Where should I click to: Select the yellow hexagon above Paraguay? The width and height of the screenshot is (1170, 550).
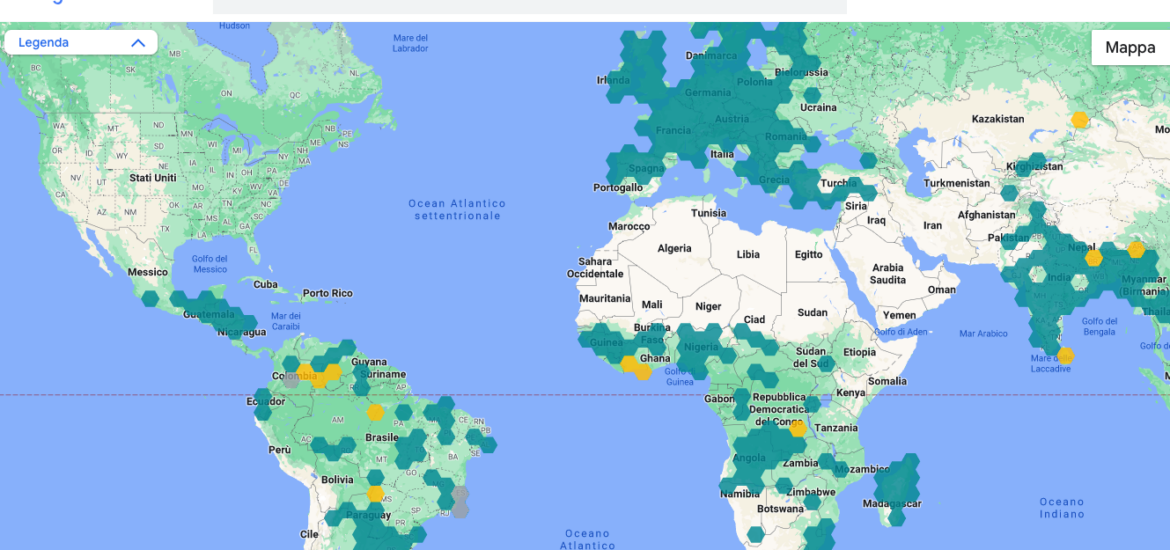click(x=375, y=493)
